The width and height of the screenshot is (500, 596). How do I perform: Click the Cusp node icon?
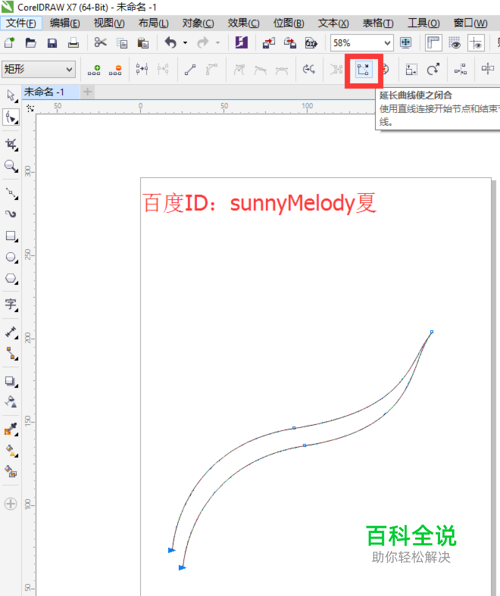[x=239, y=70]
